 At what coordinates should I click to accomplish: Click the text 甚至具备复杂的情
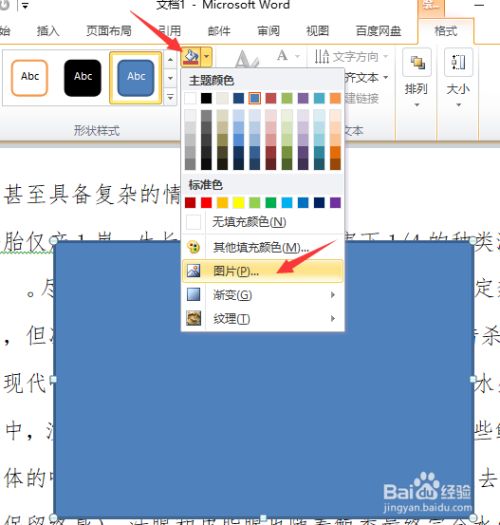pos(92,195)
